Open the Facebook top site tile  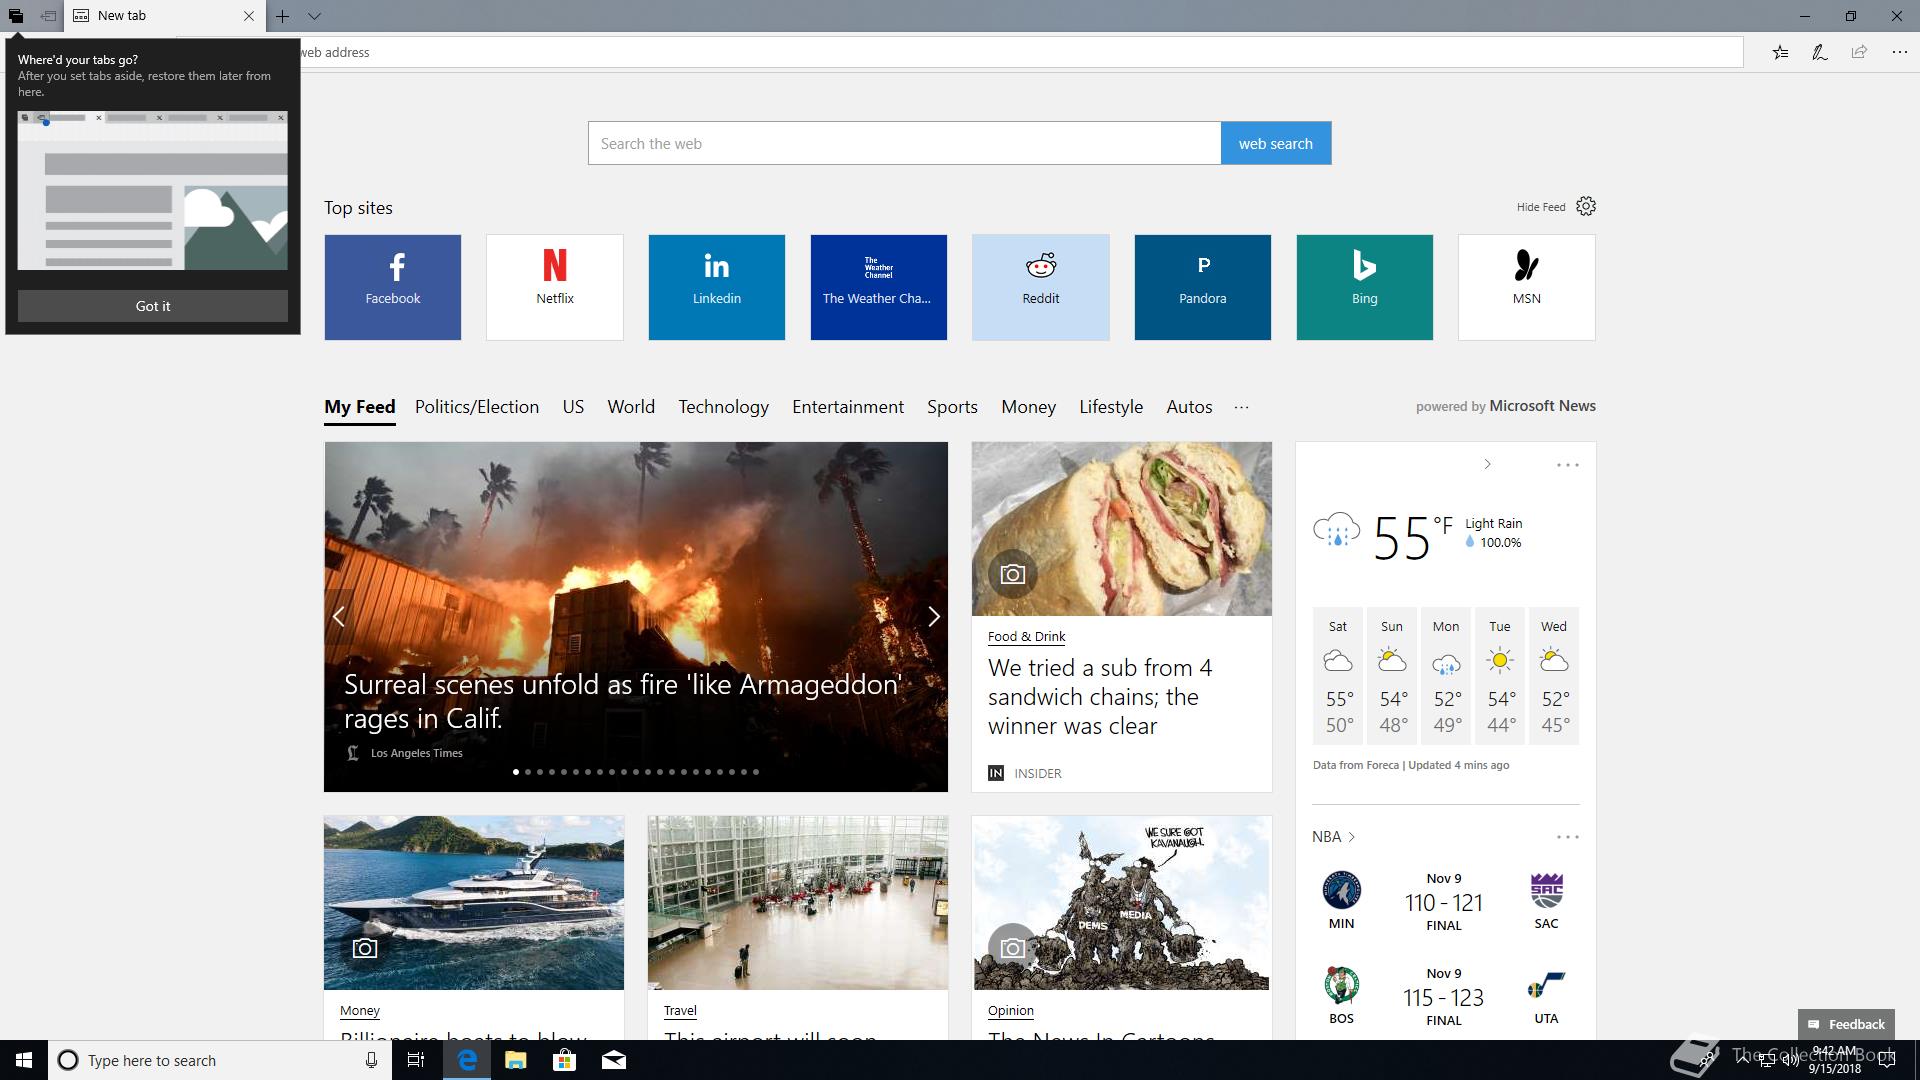click(x=393, y=287)
